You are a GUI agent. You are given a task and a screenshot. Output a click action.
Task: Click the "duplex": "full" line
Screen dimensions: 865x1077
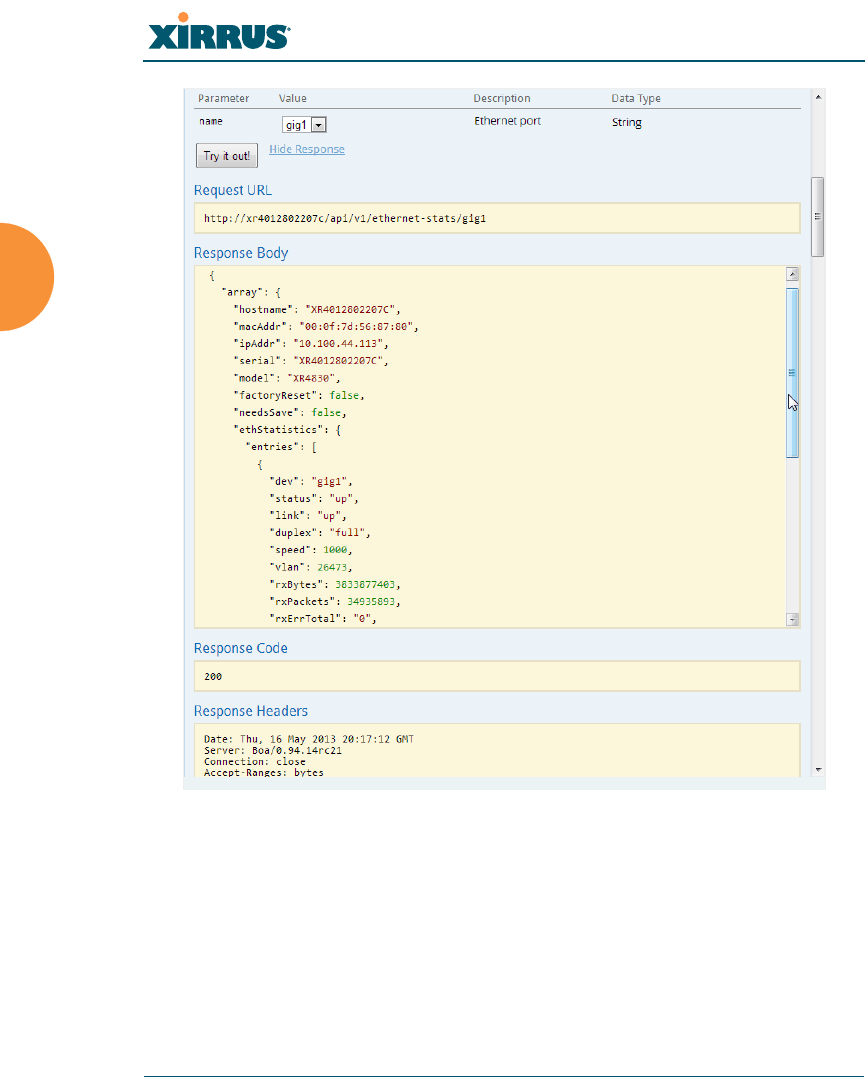click(320, 532)
